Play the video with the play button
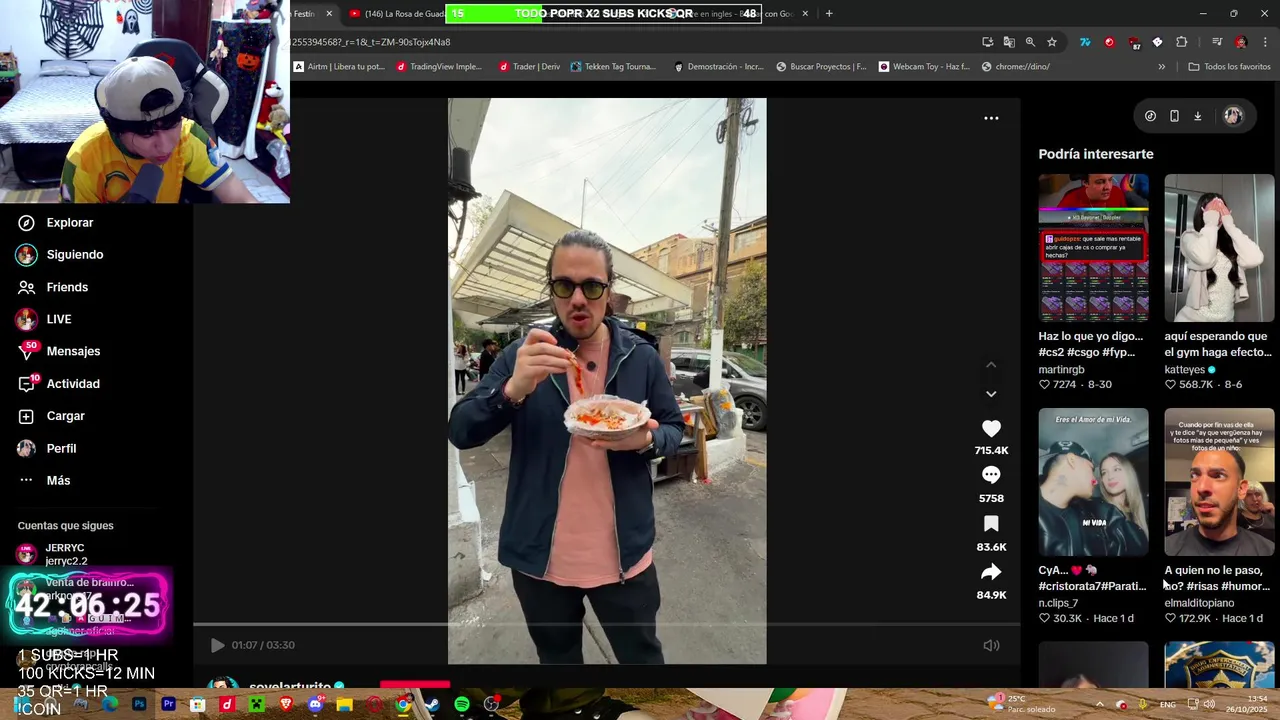1280x720 pixels. [217, 645]
